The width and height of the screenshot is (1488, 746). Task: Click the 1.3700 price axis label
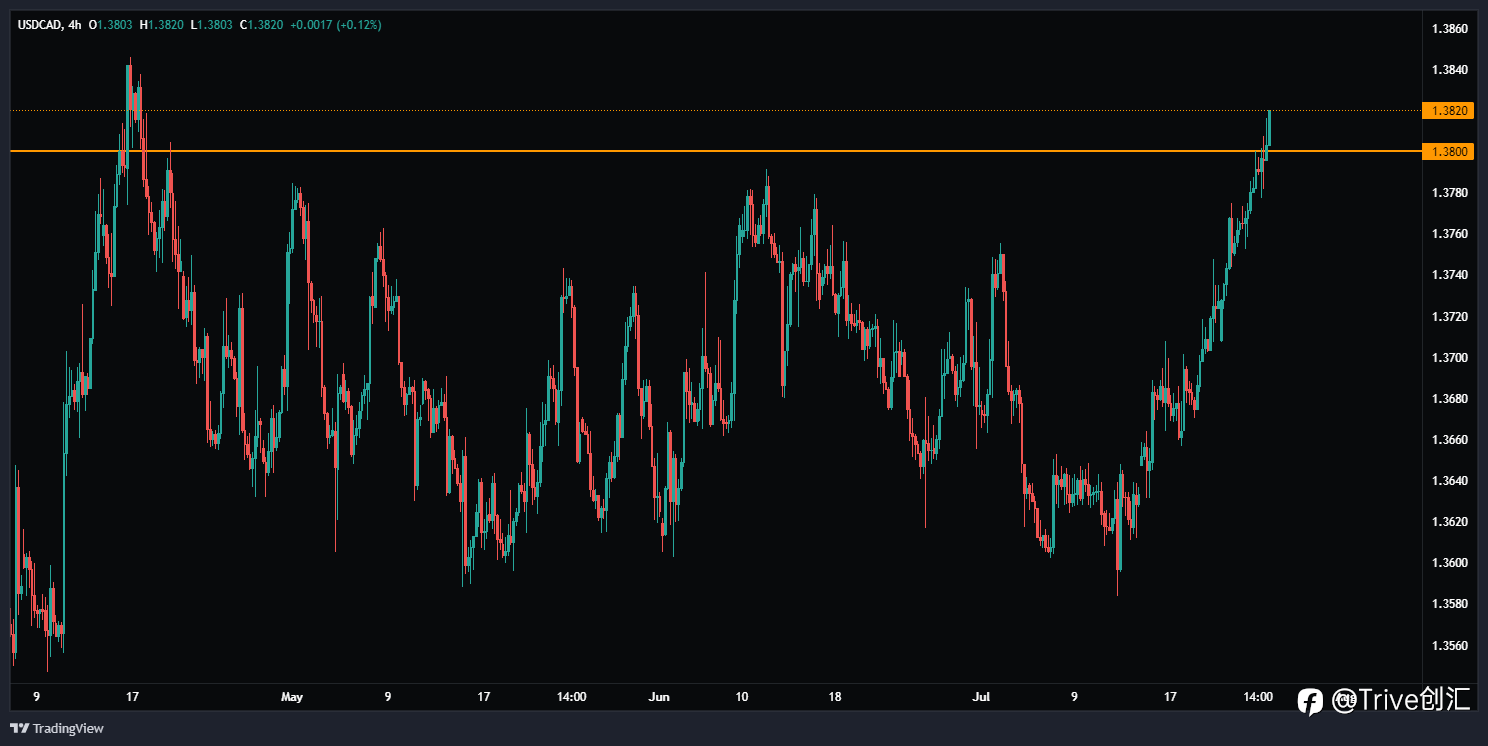(x=1449, y=358)
